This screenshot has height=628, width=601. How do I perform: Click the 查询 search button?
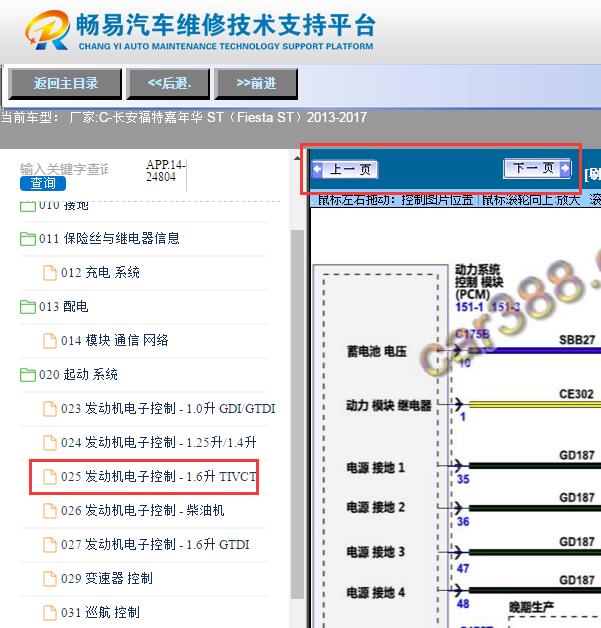43,183
